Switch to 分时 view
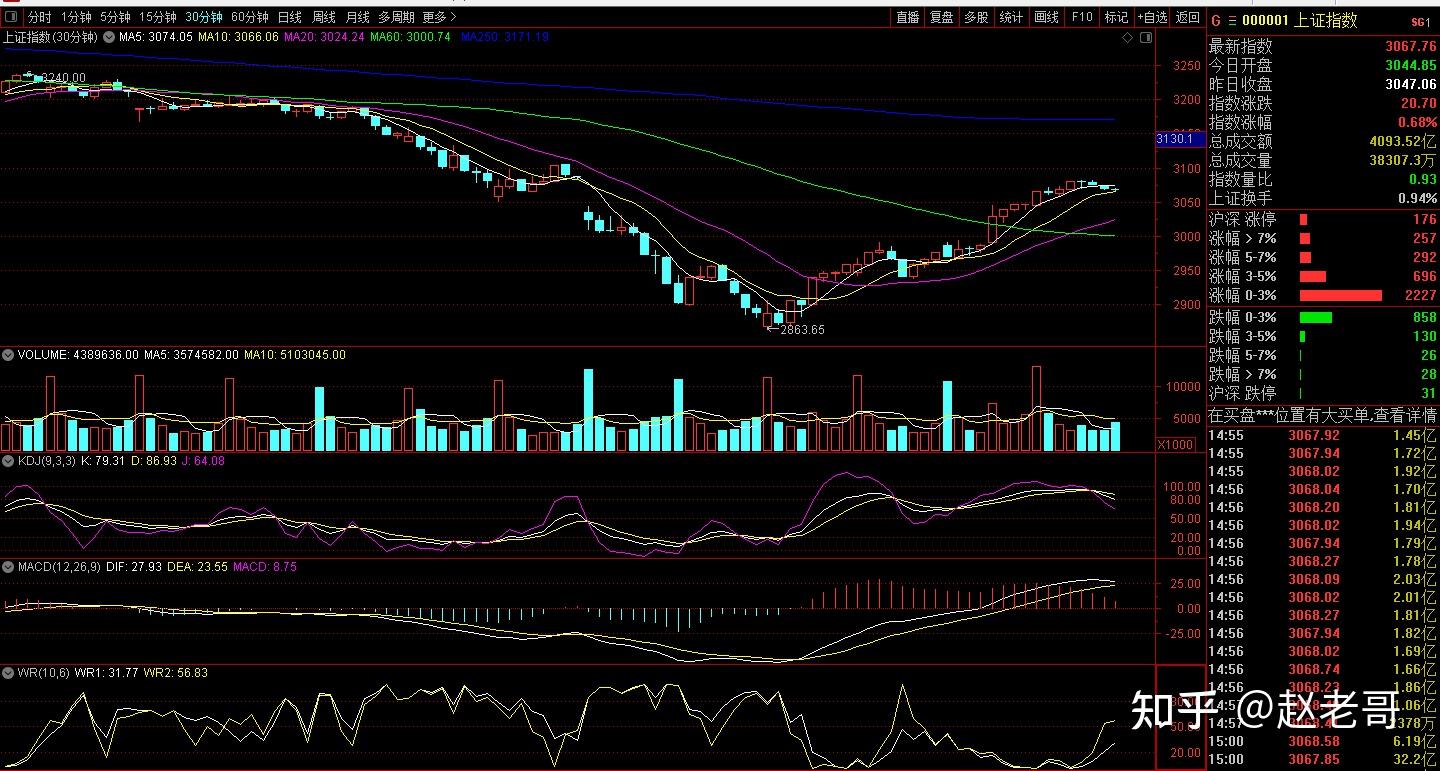The height and width of the screenshot is (771, 1440). pos(39,17)
